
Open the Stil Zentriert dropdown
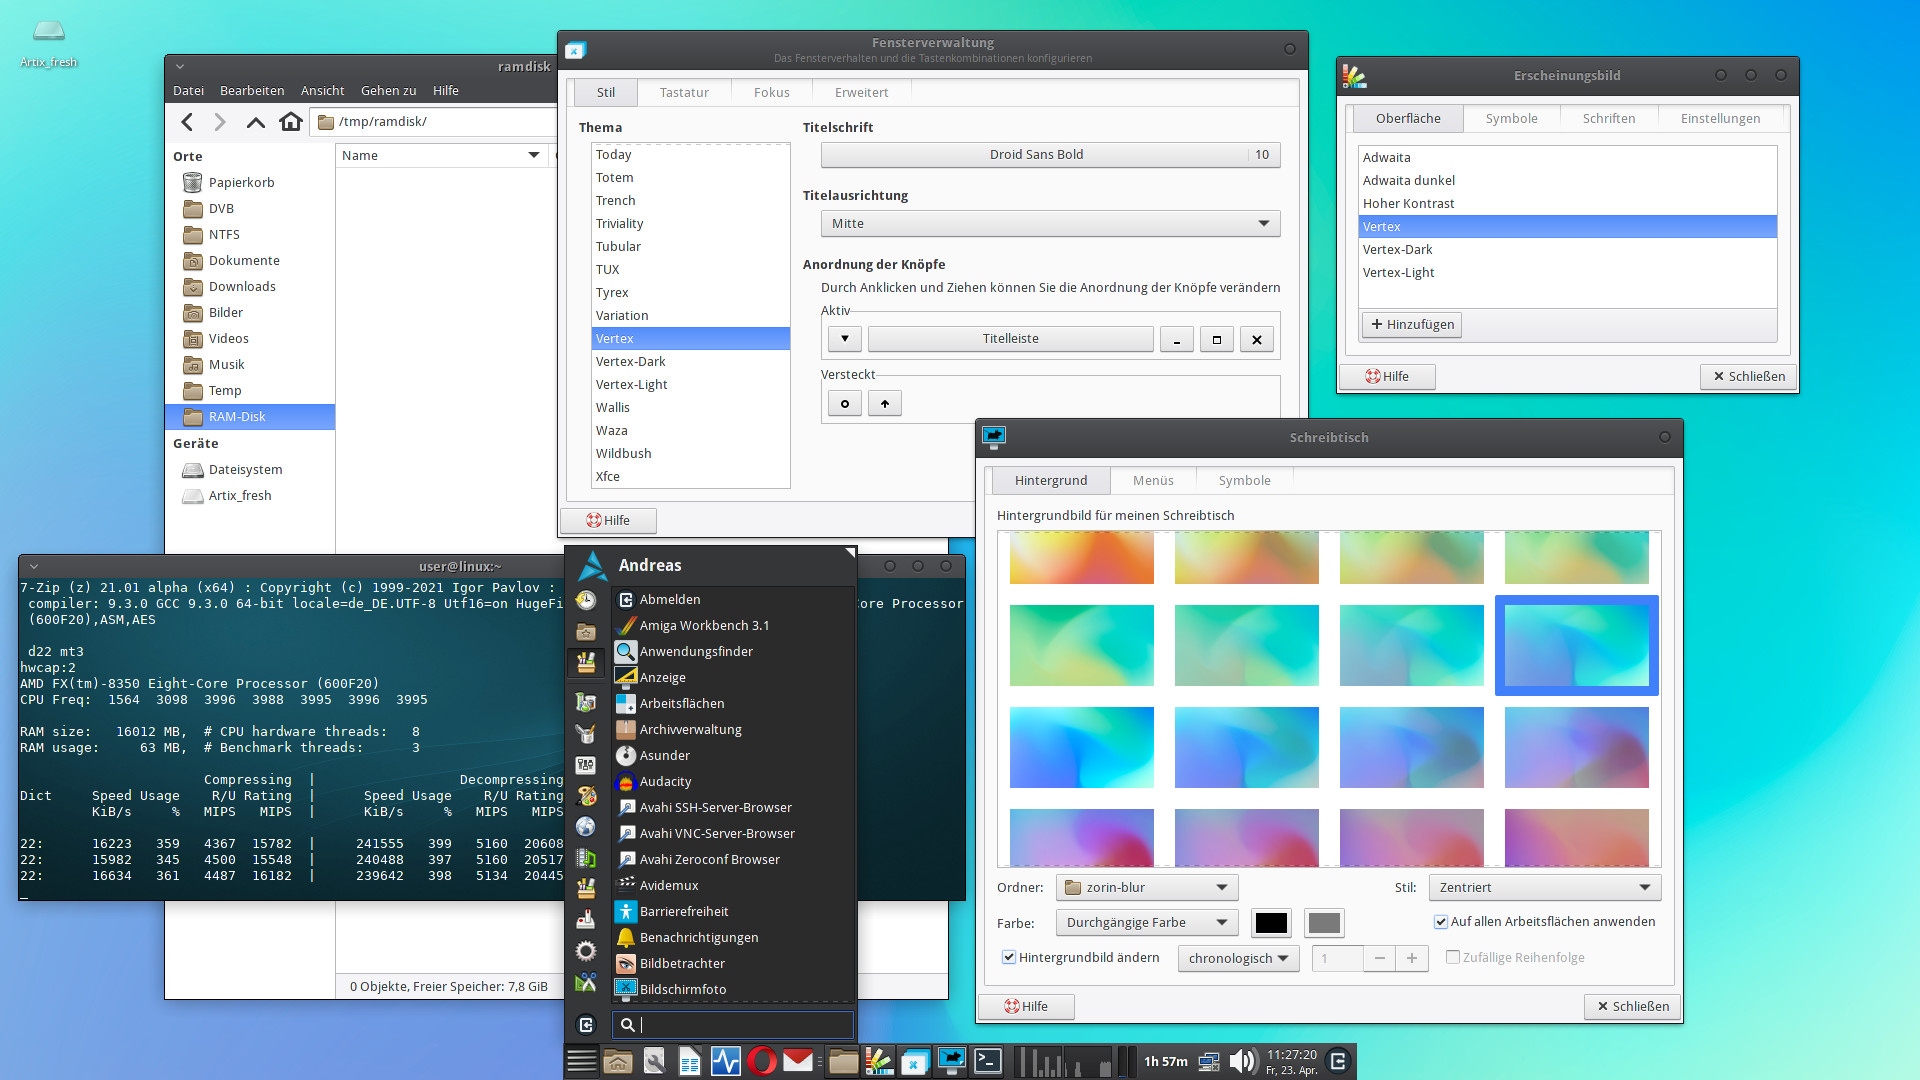coord(1543,887)
